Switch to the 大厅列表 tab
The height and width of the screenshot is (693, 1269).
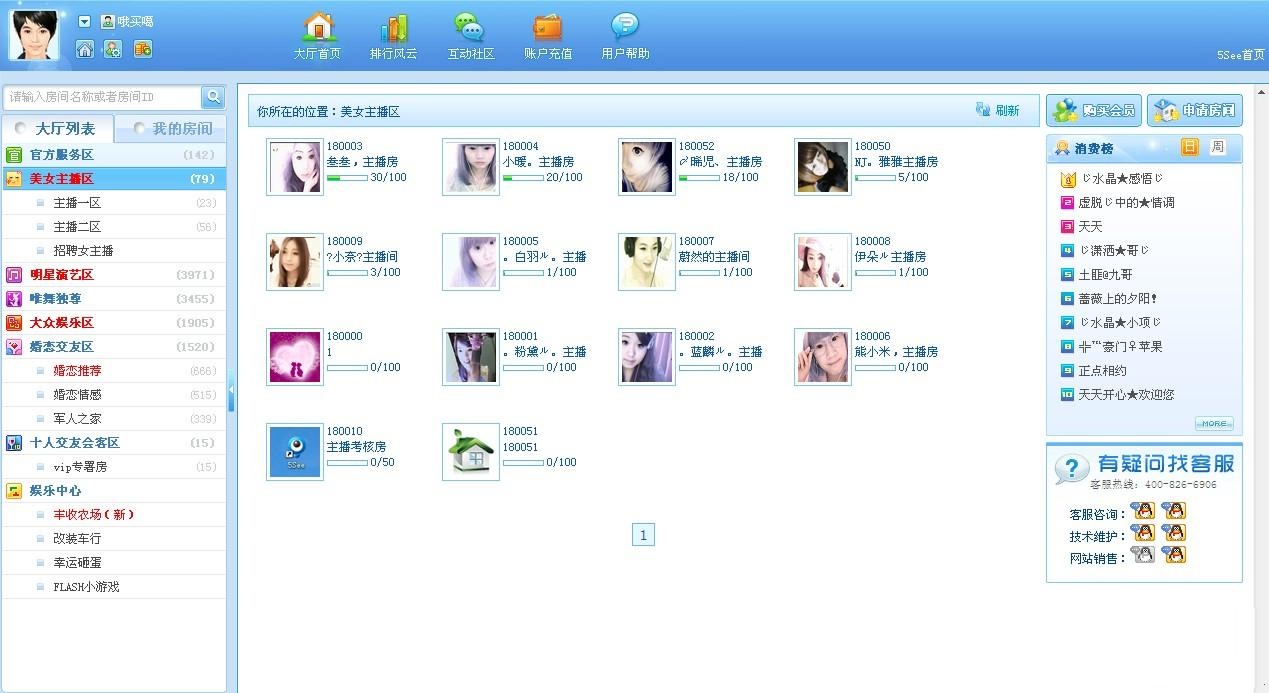point(58,129)
